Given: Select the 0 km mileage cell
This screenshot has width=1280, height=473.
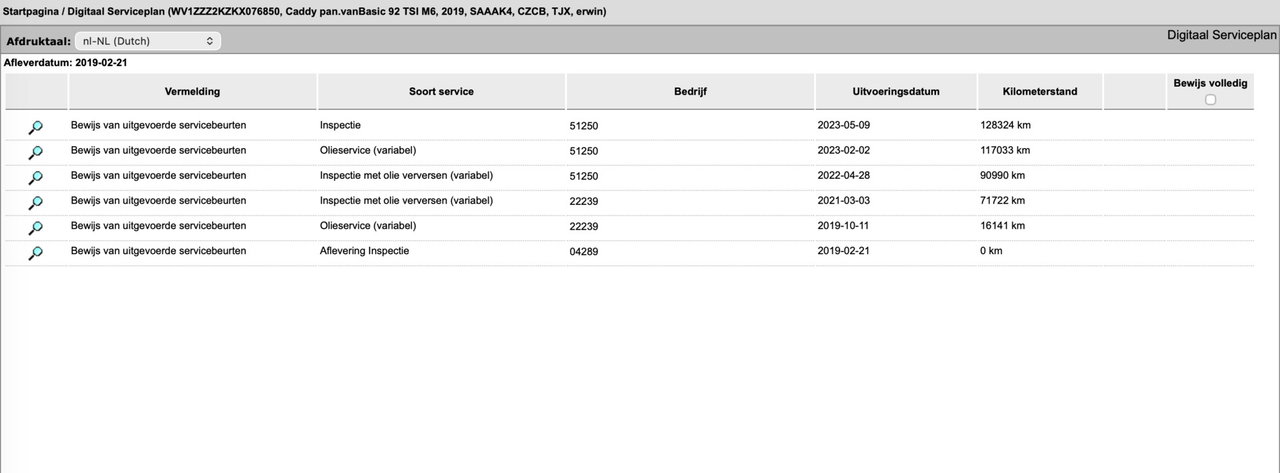Looking at the screenshot, I should [990, 252].
